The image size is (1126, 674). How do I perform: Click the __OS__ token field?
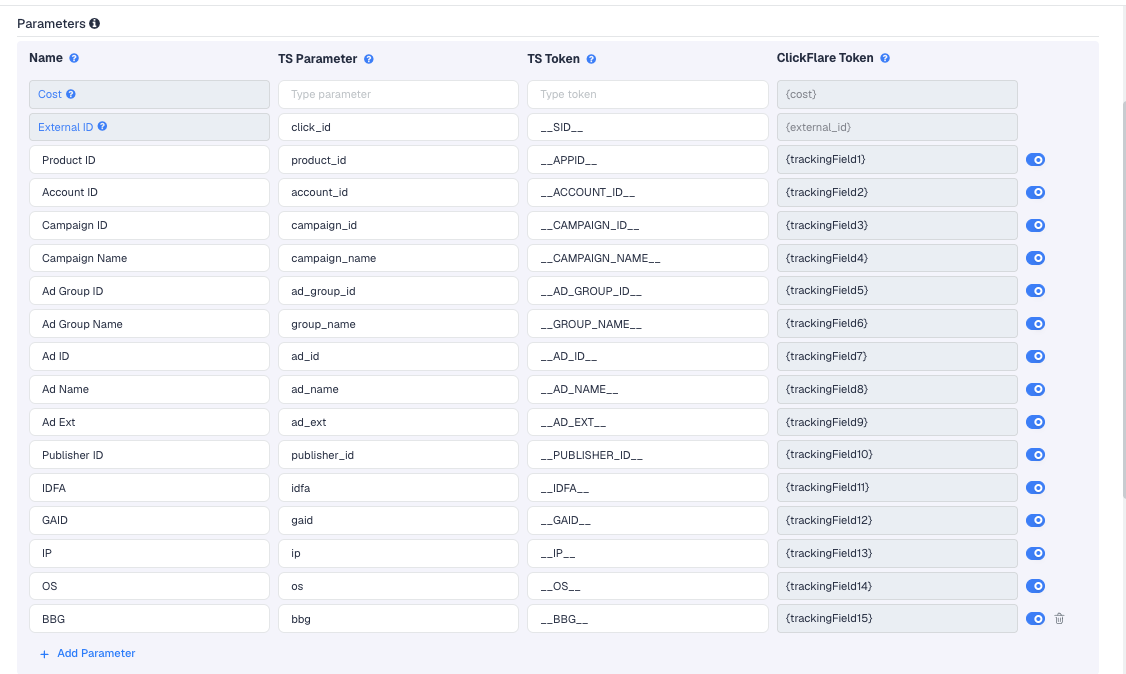tap(648, 586)
